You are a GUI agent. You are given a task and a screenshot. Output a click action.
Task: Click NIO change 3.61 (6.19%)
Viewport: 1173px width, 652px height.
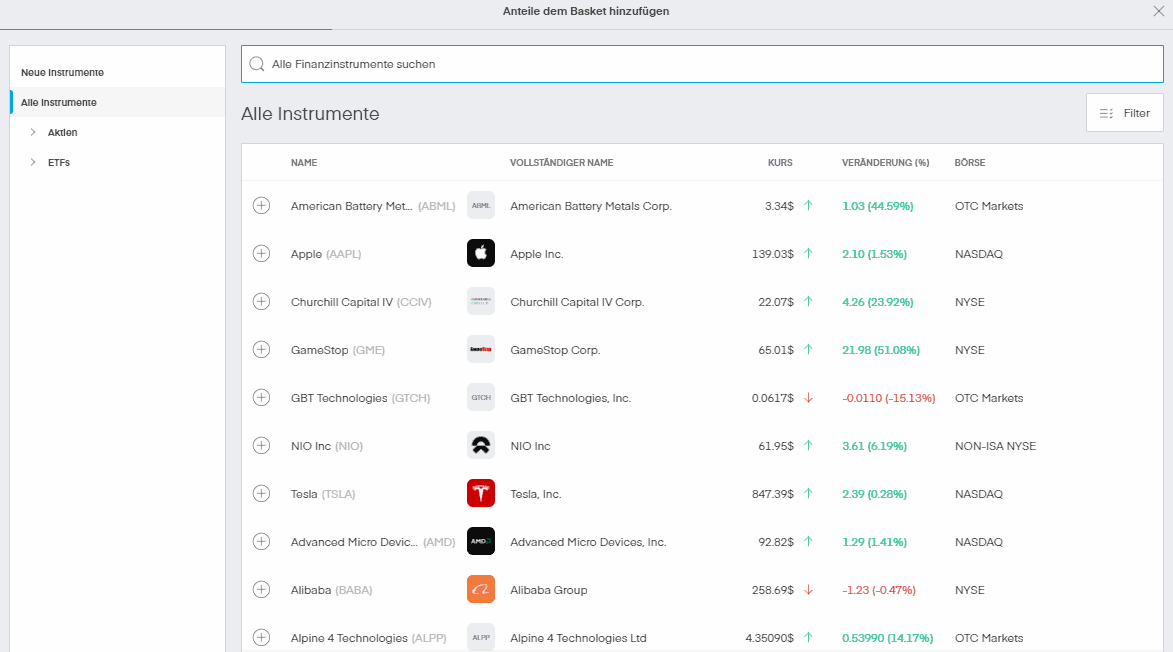point(875,446)
